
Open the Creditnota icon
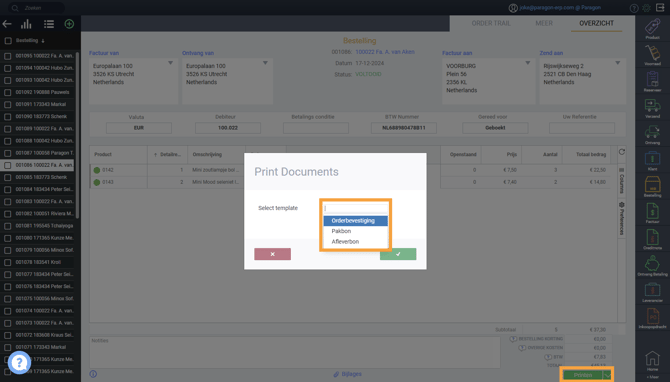(x=652, y=237)
